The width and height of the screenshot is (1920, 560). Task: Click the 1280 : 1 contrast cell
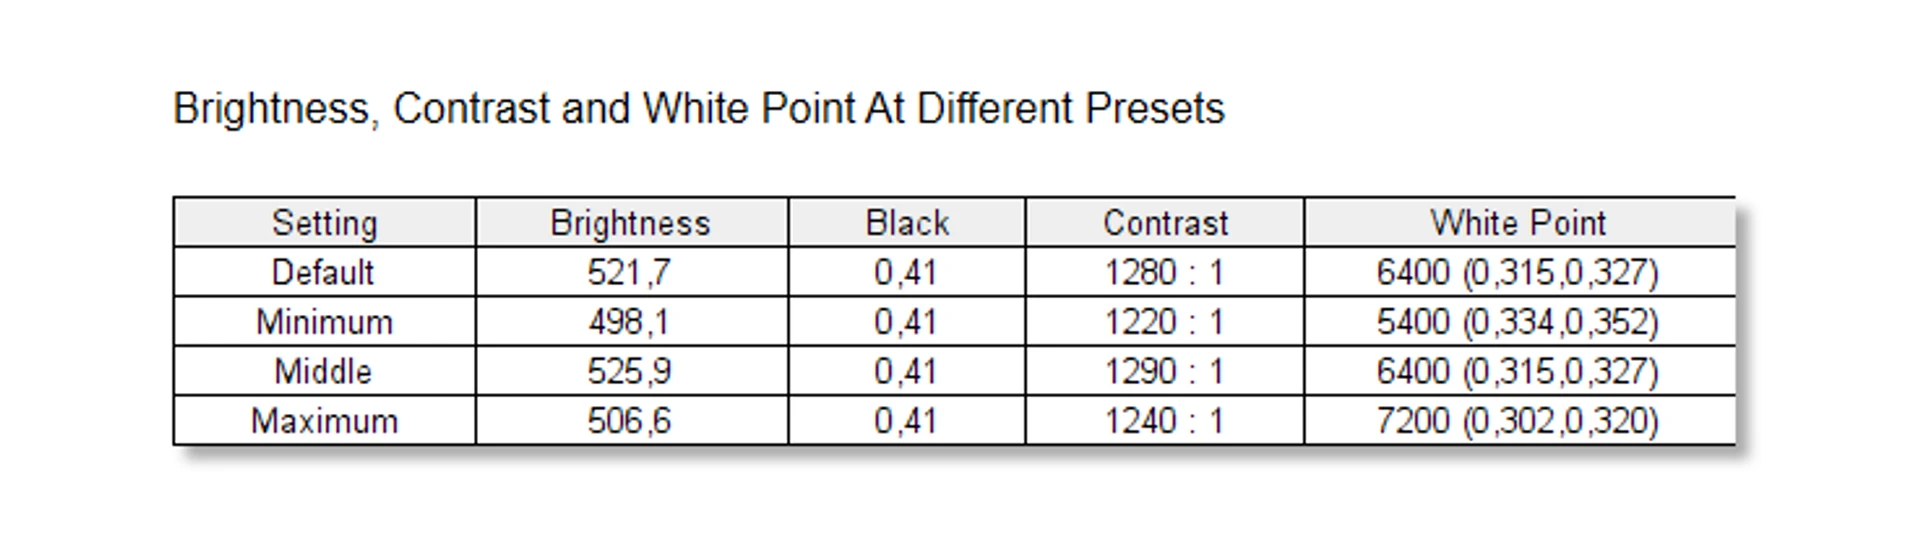point(1164,272)
